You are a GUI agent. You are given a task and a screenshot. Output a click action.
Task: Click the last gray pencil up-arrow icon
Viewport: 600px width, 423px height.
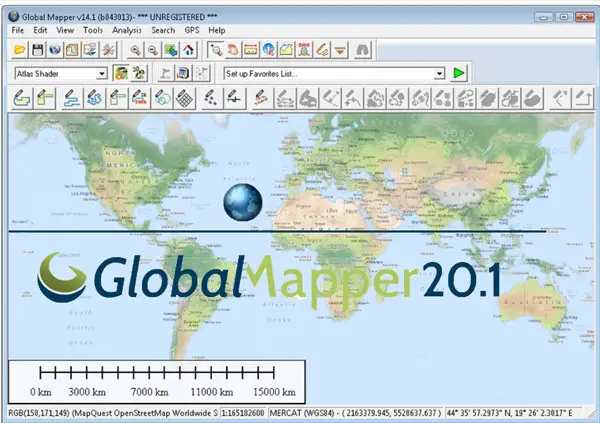click(x=582, y=98)
